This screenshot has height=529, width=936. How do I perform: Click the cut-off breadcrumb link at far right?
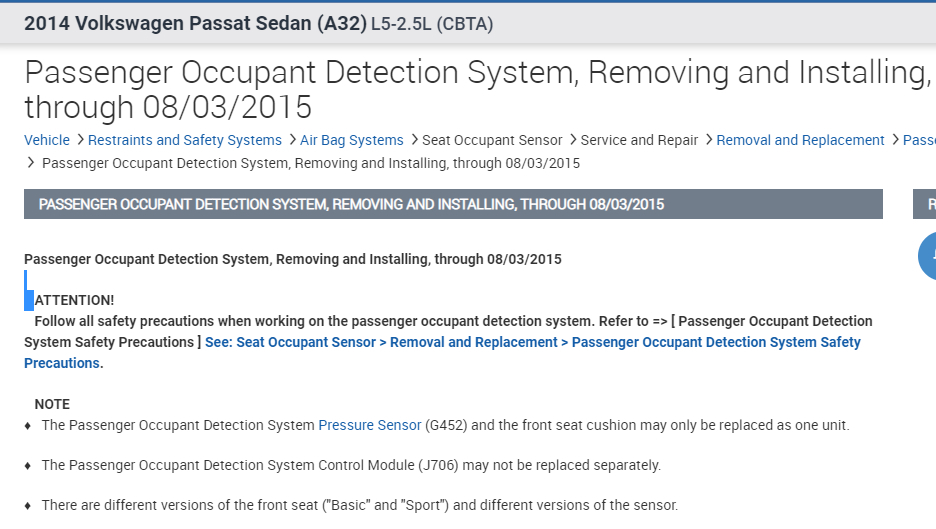point(919,140)
